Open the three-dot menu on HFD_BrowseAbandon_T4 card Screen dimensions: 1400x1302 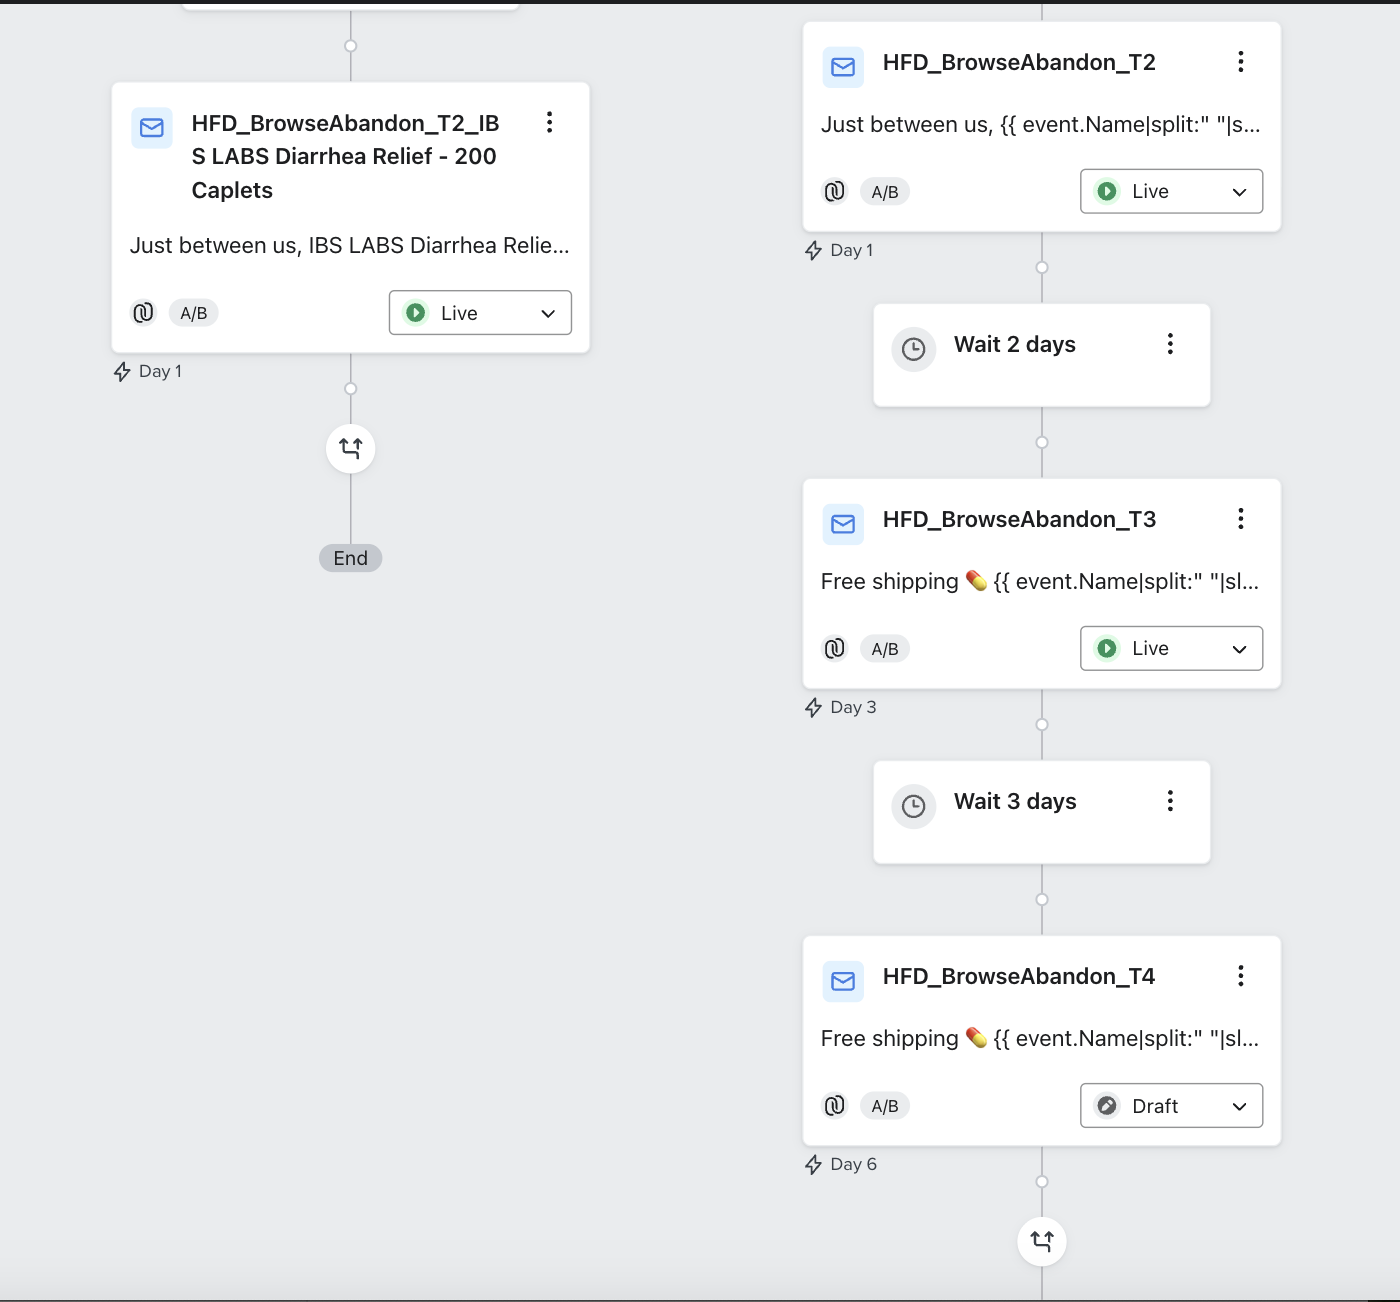click(x=1241, y=976)
